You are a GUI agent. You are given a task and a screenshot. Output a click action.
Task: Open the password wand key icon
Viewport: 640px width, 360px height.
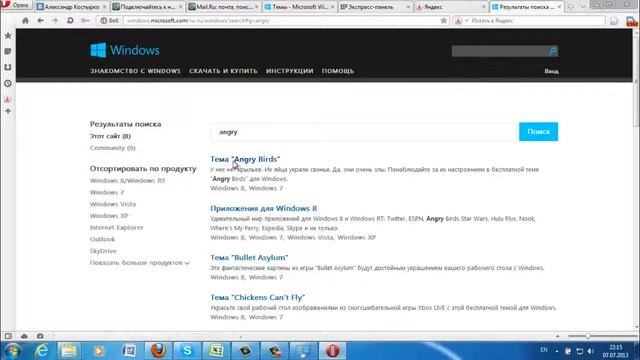coord(85,20)
